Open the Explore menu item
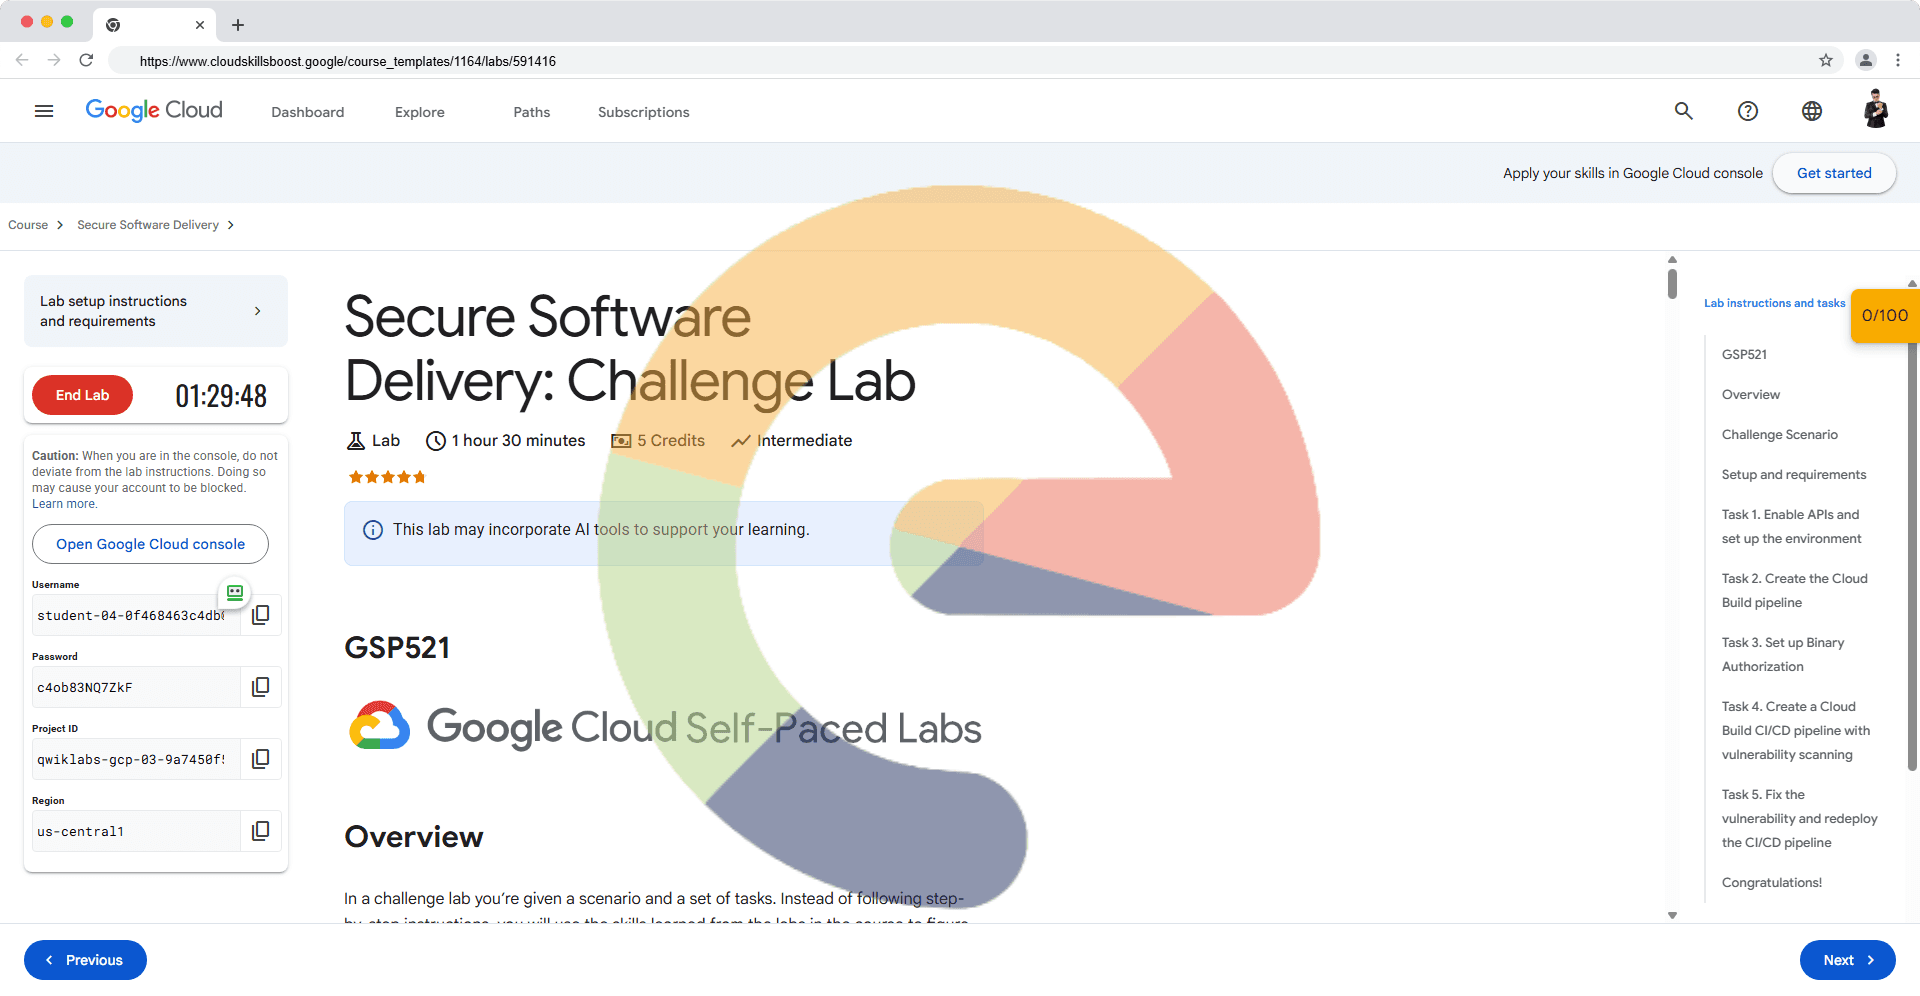The width and height of the screenshot is (1920, 996). (x=419, y=112)
